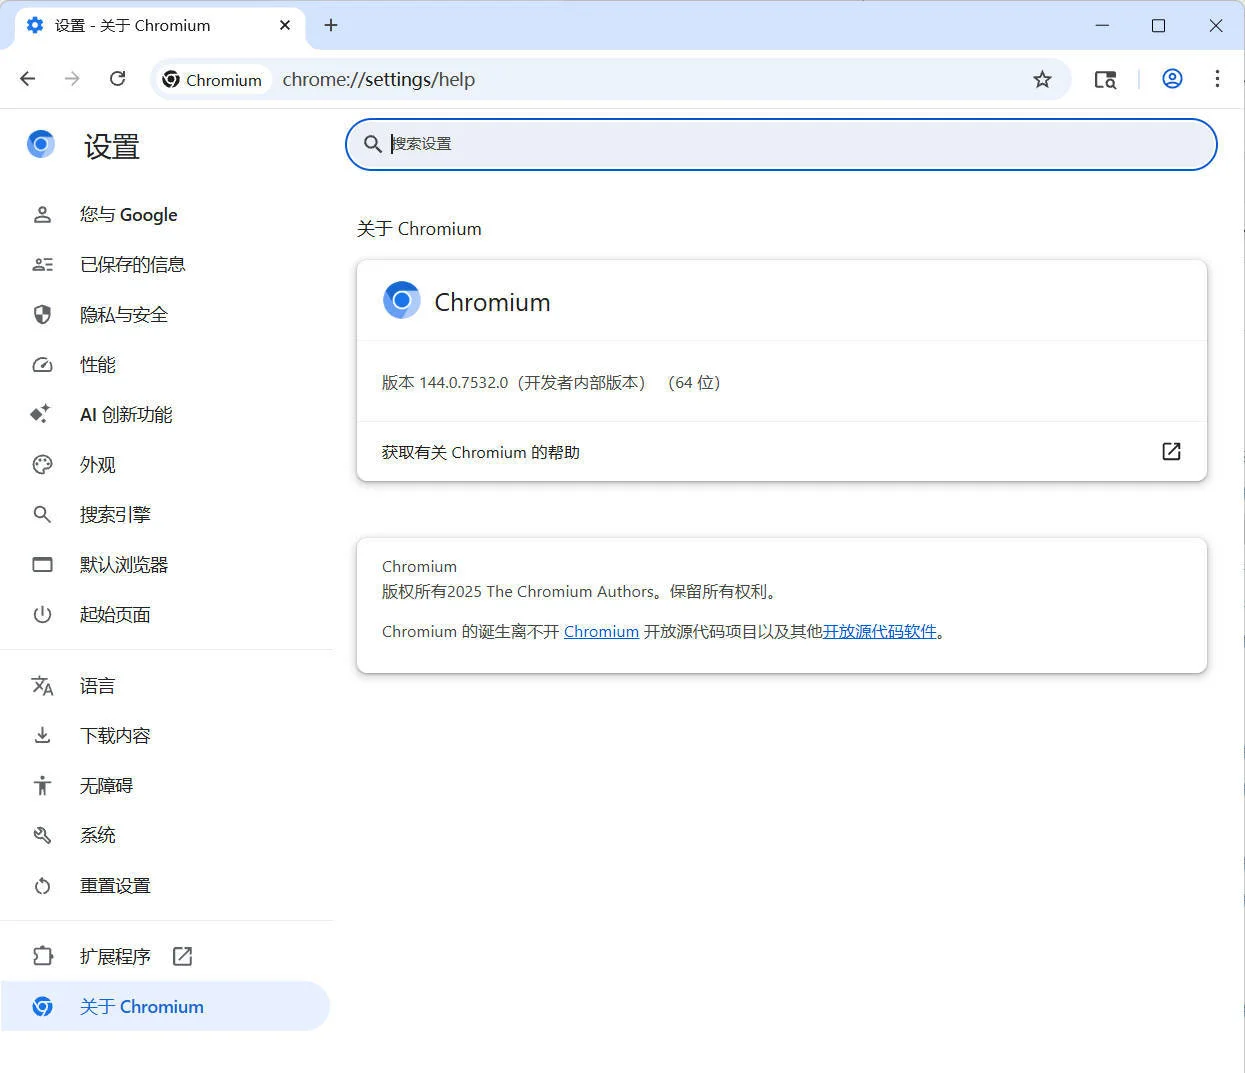Select 关于 Chromium in the sidebar

click(x=142, y=1006)
